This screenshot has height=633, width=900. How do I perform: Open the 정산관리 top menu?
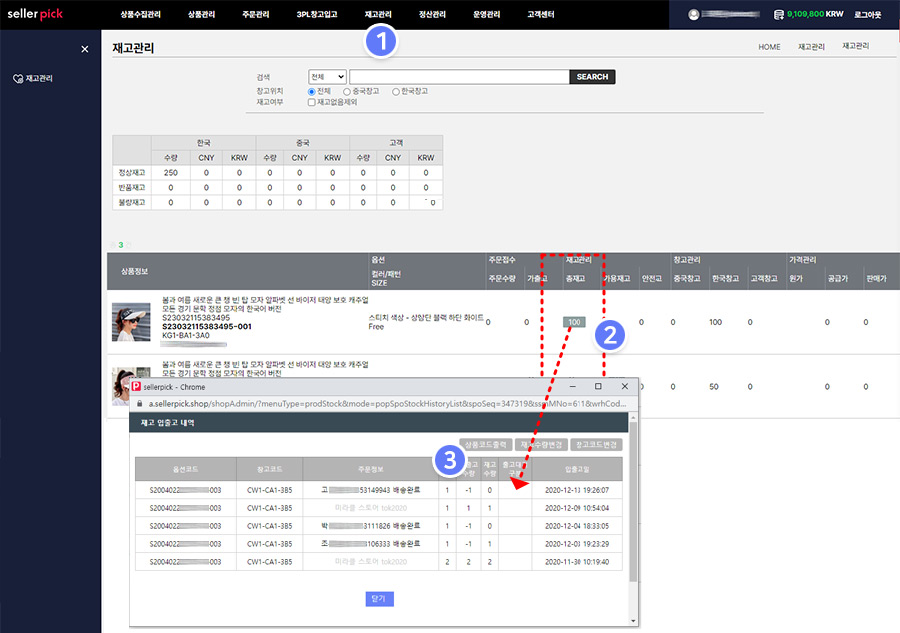[x=431, y=14]
